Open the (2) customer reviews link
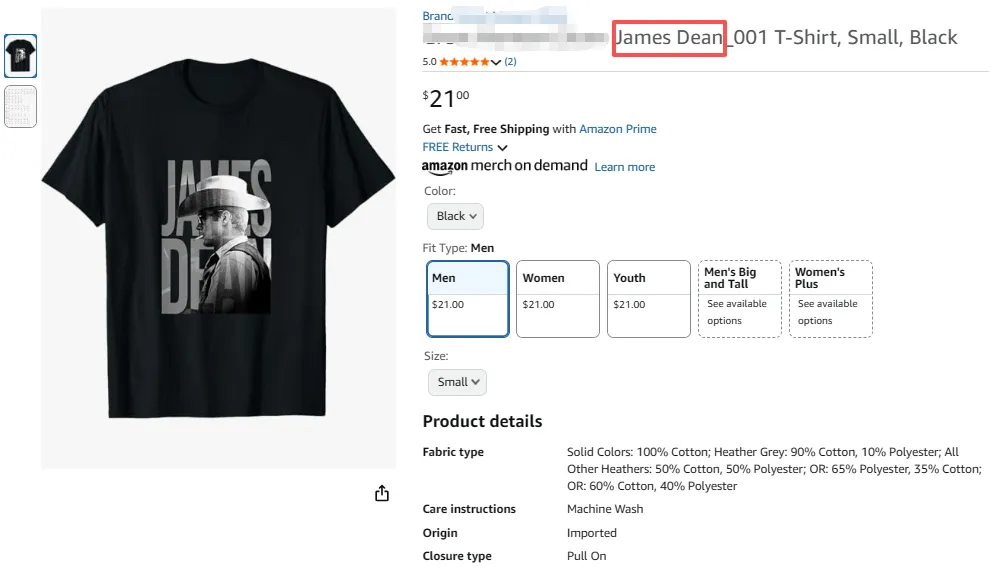The height and width of the screenshot is (573, 997). [x=510, y=62]
